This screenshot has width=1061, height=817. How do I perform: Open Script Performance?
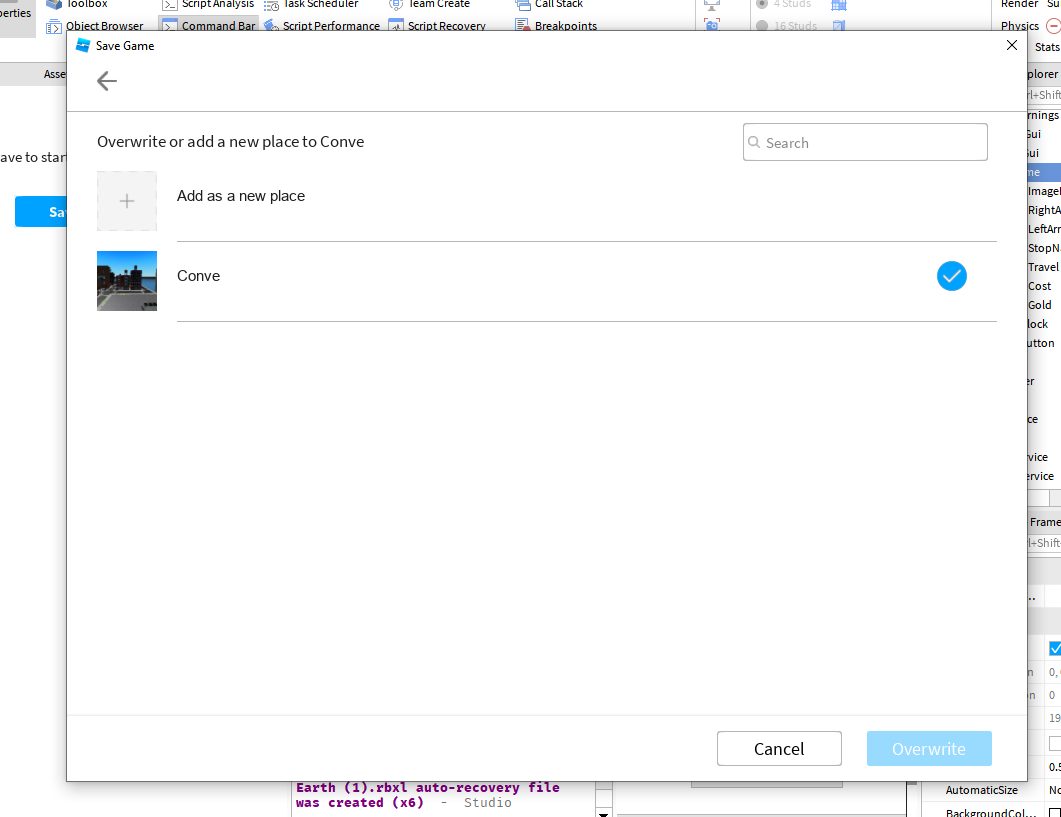coord(330,26)
